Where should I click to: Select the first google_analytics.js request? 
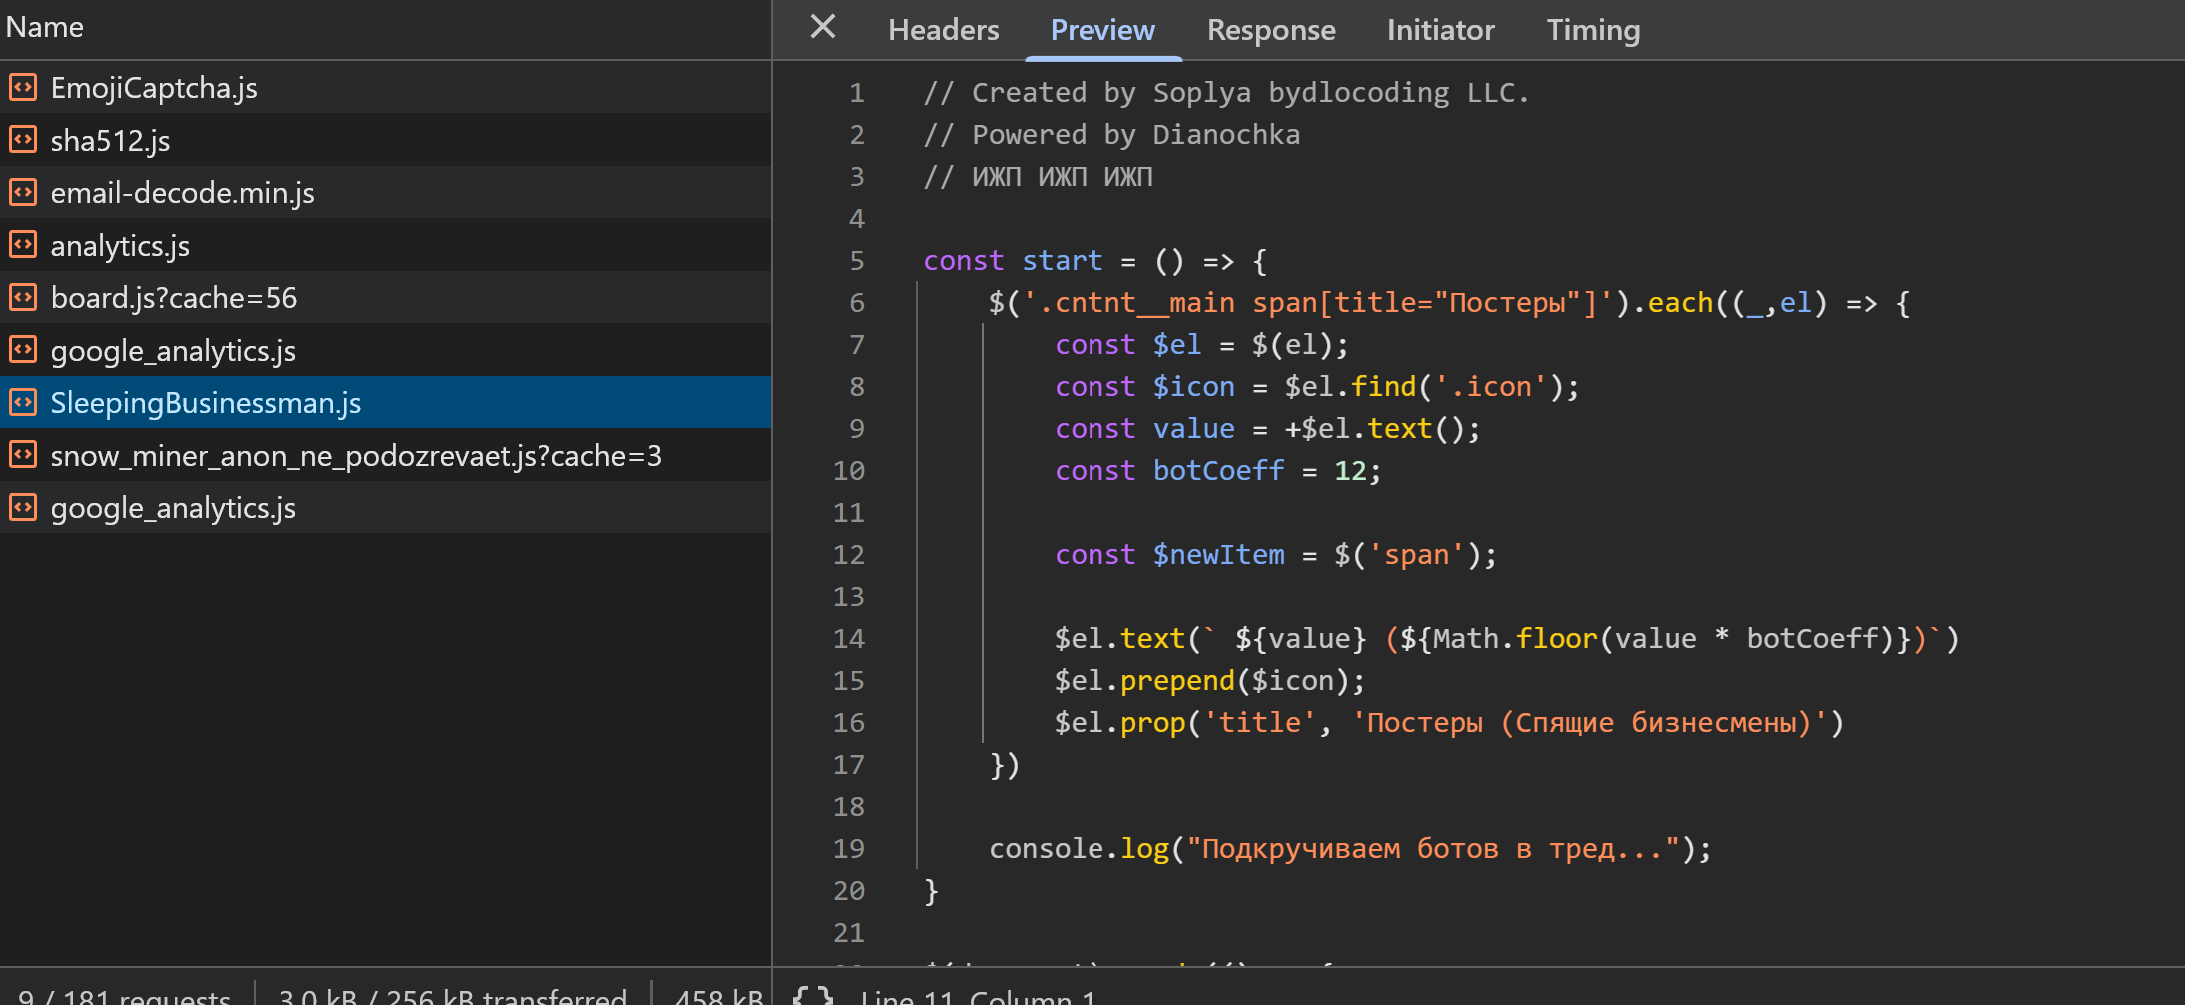(173, 351)
